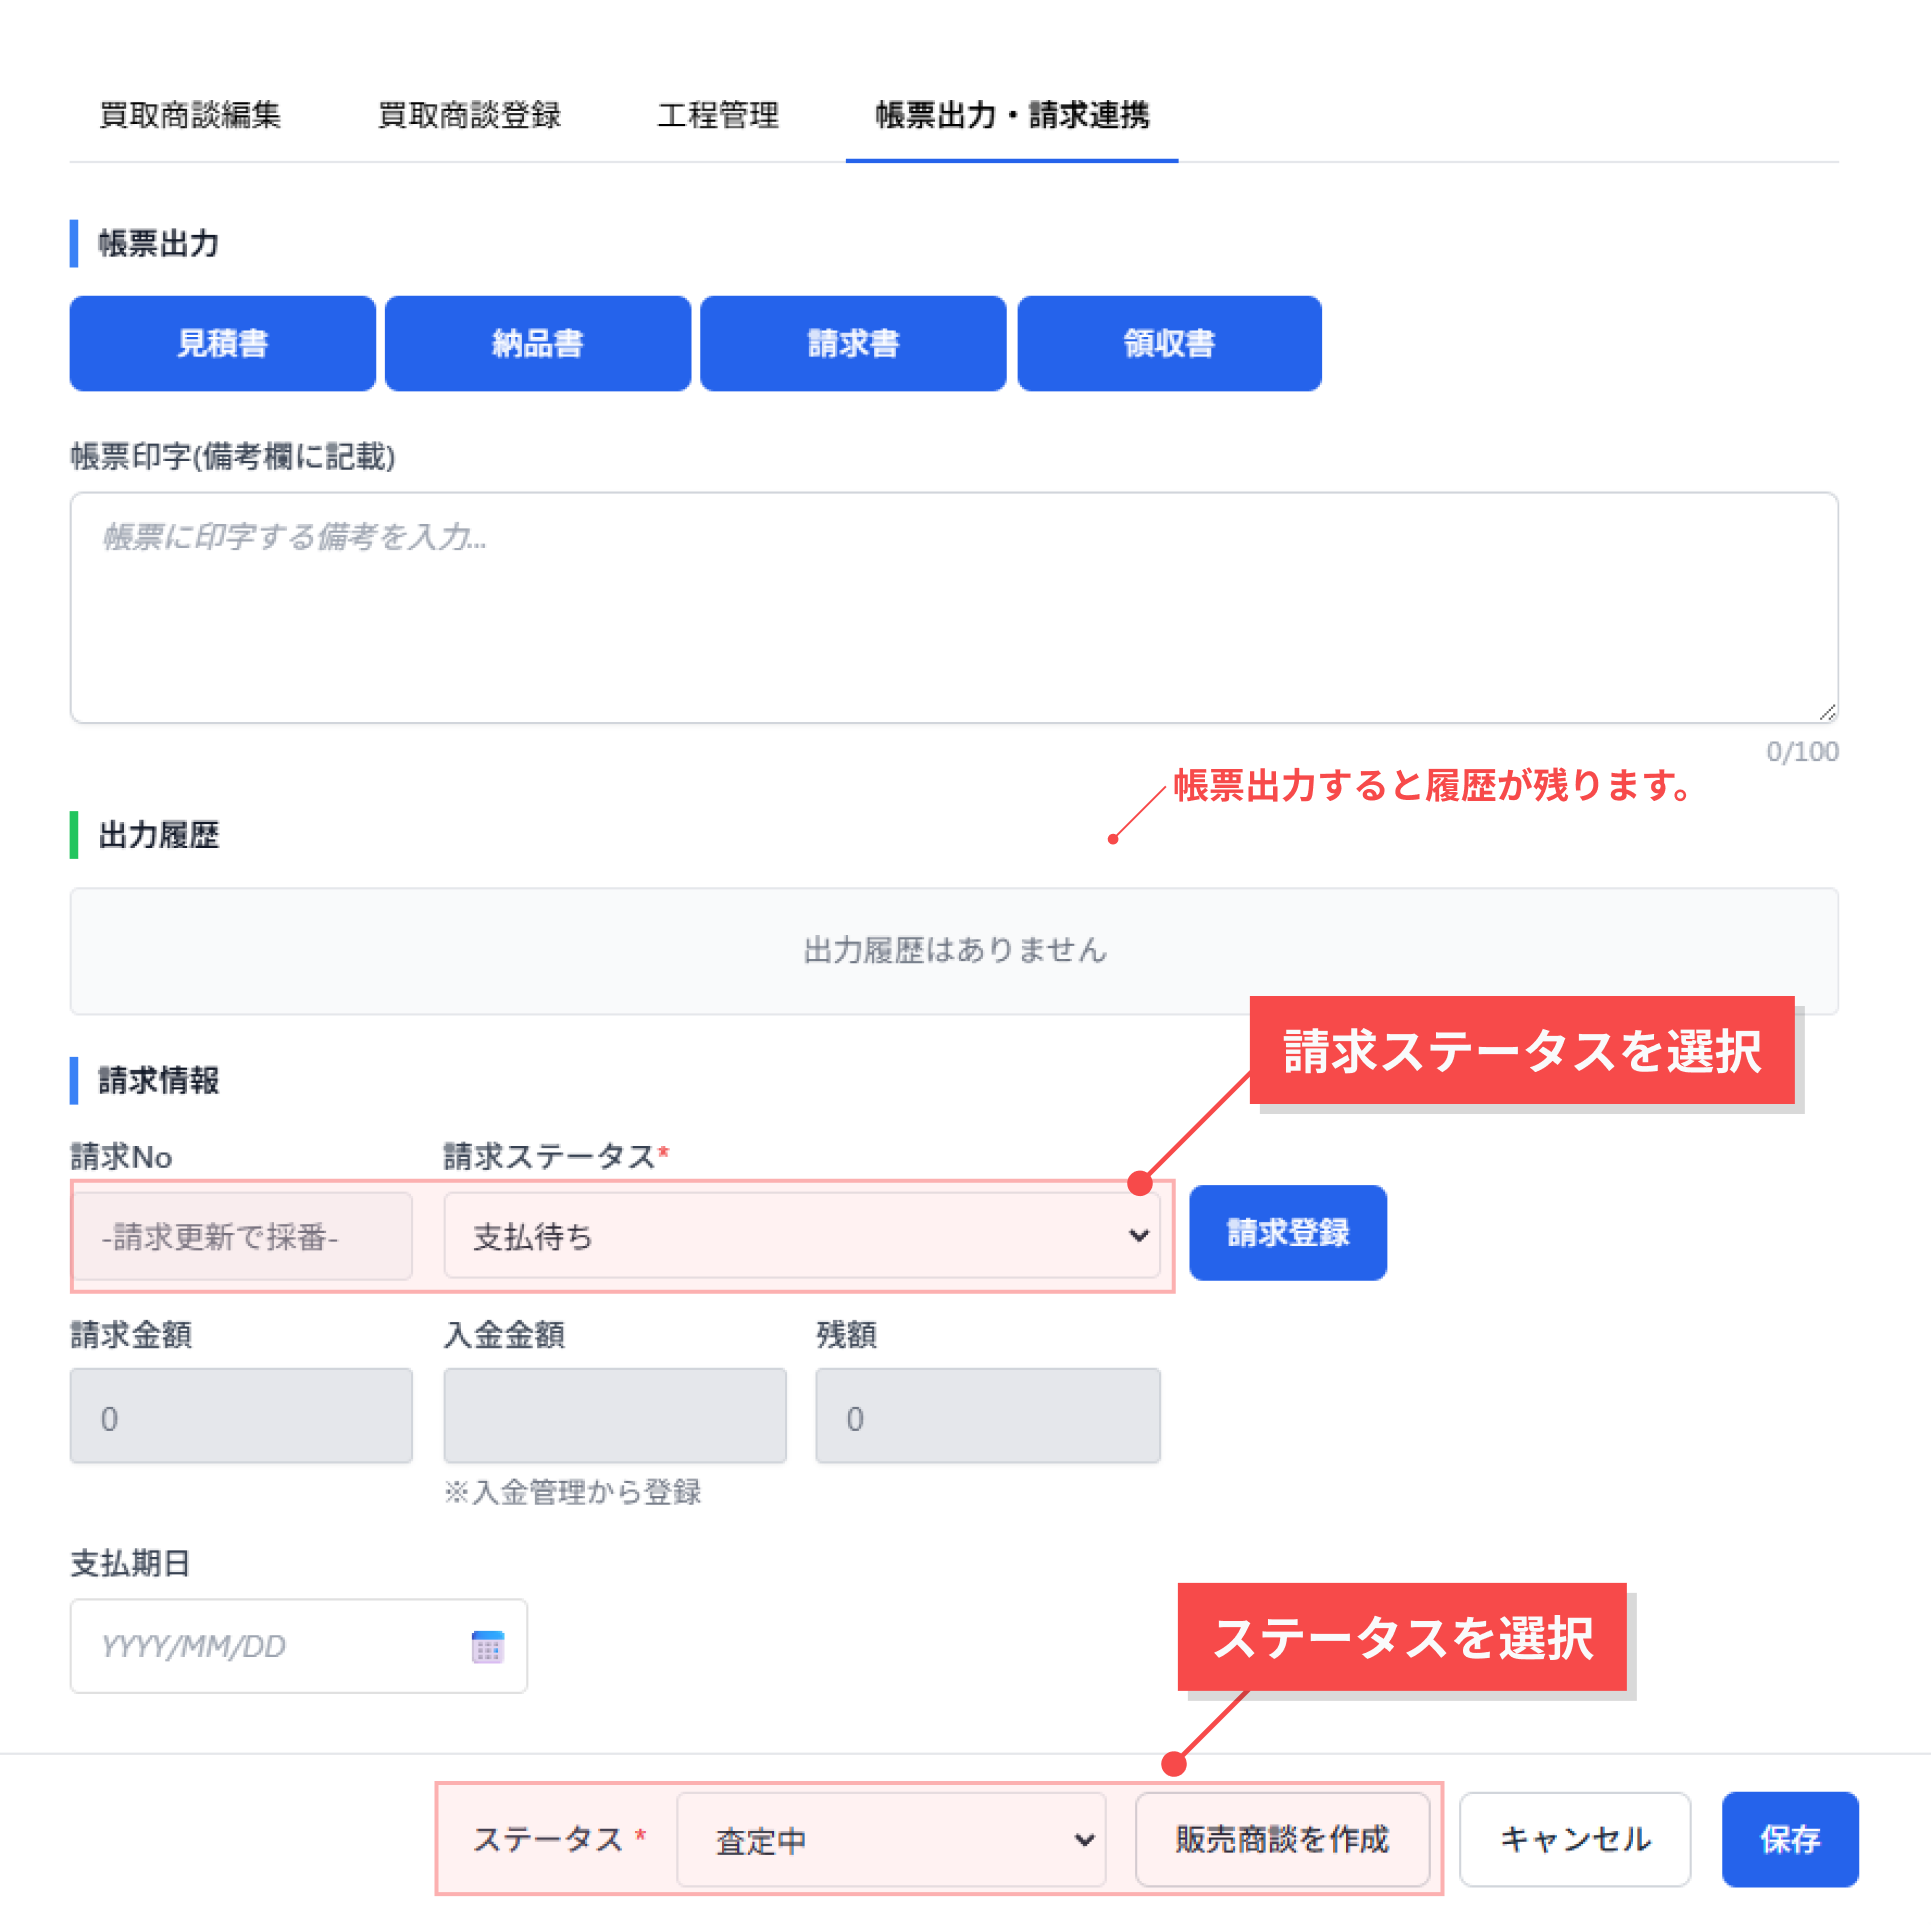Click the 見積書 output button

[222, 343]
